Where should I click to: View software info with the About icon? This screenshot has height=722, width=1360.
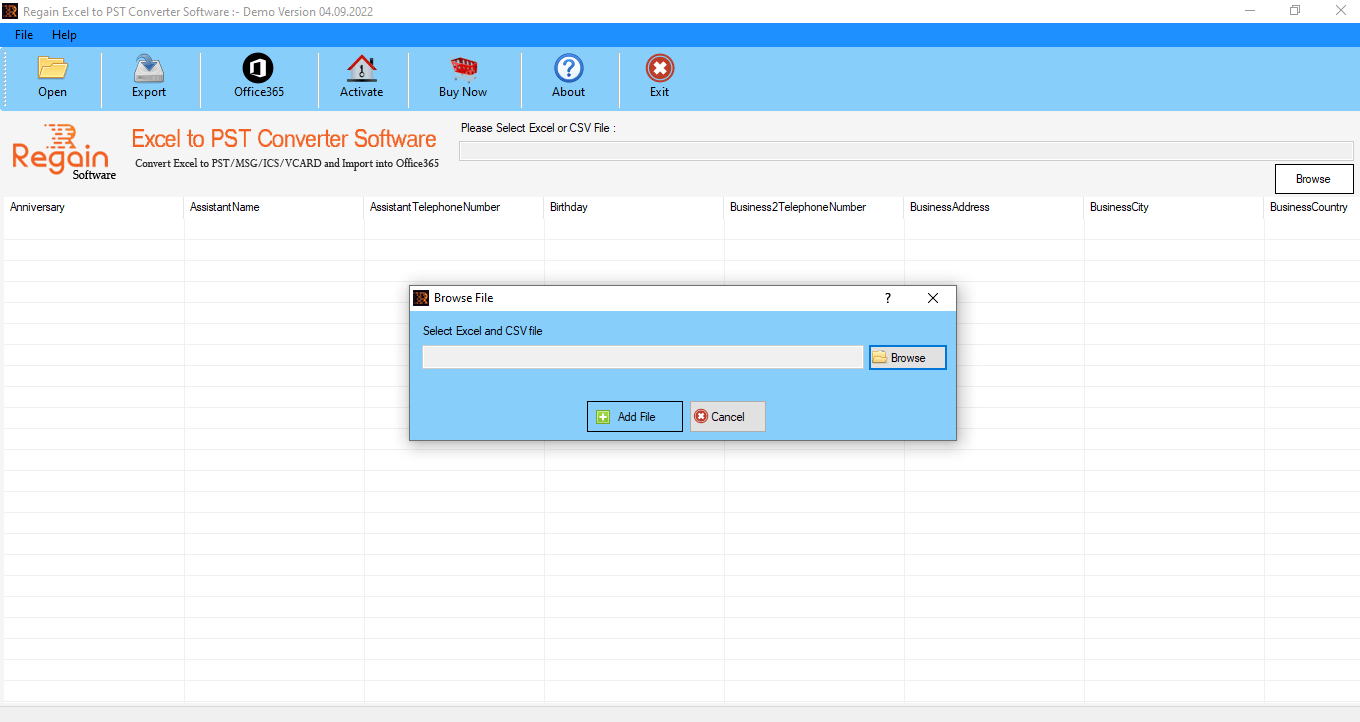[568, 78]
